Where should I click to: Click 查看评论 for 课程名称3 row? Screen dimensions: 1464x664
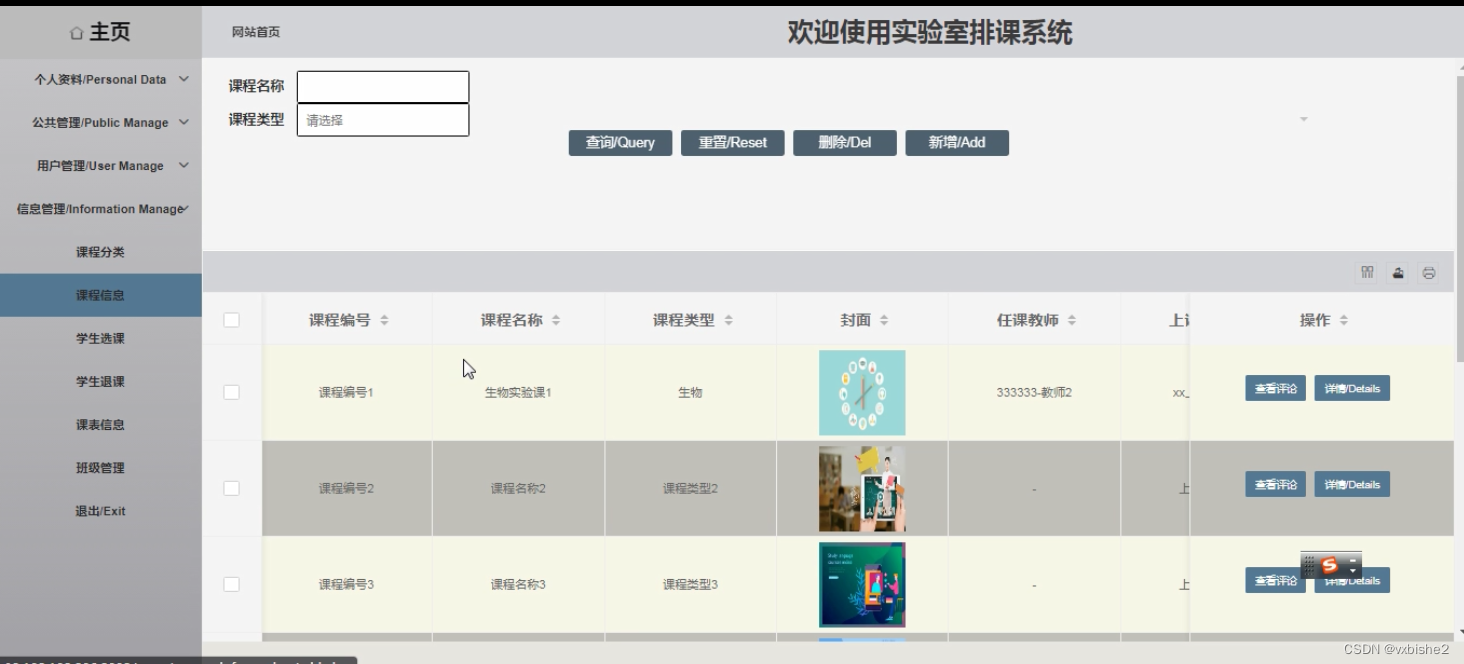1275,580
